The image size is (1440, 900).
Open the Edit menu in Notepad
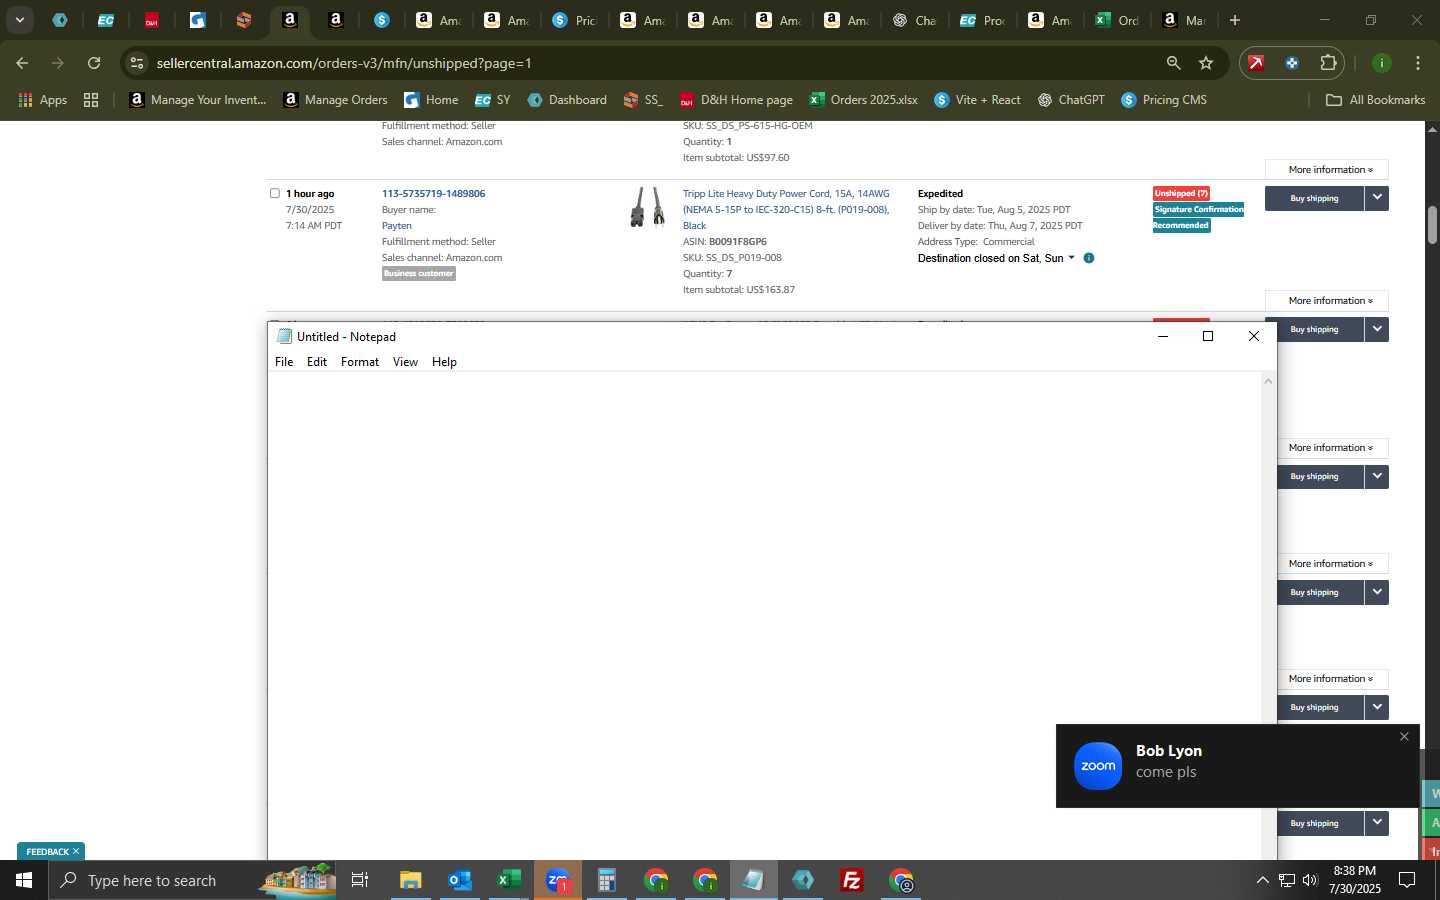(x=317, y=362)
